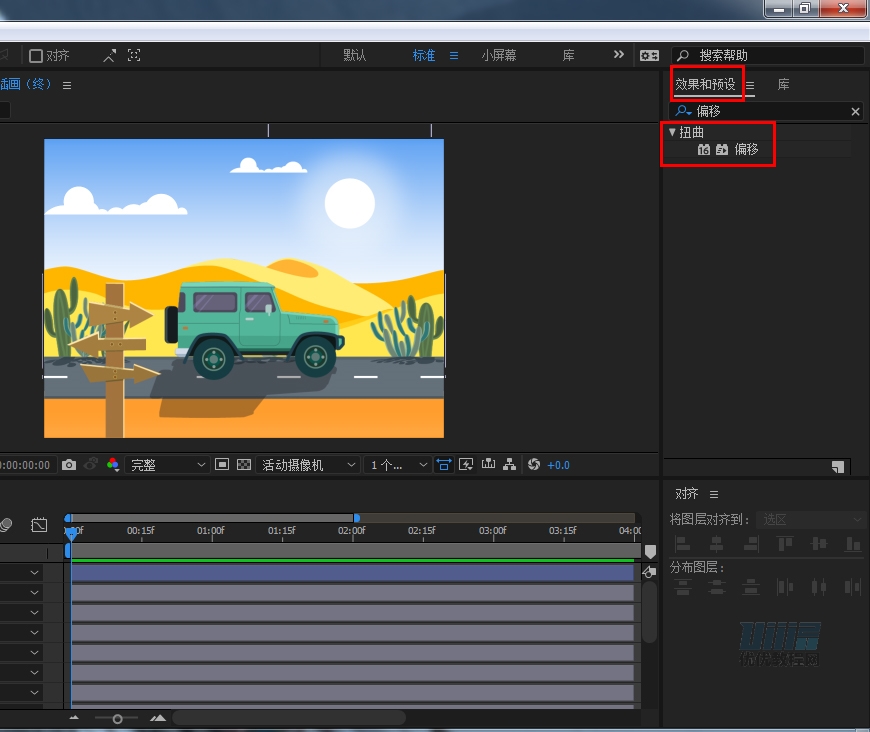Switch to the 小屏幕 workspace
This screenshot has height=732, width=870.
pos(499,55)
